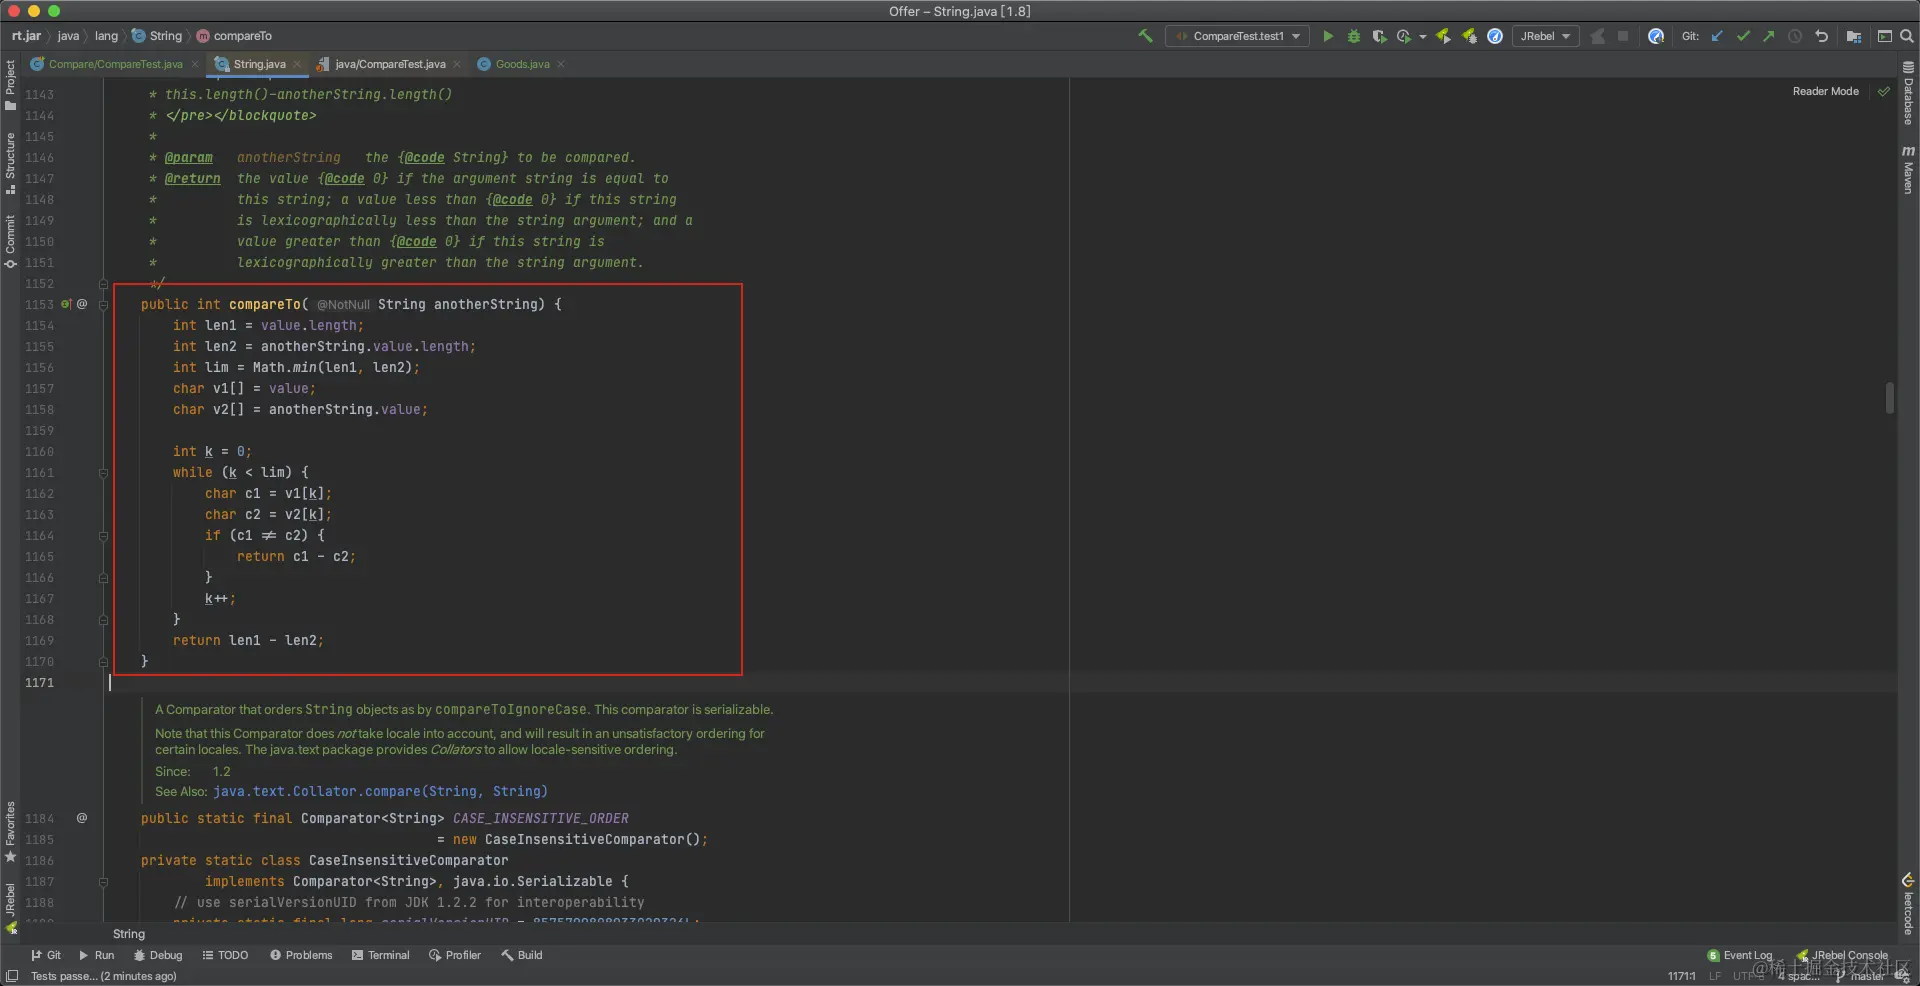1920x986 pixels.
Task: Run CompareTest.test1 with green play button
Action: 1328,36
